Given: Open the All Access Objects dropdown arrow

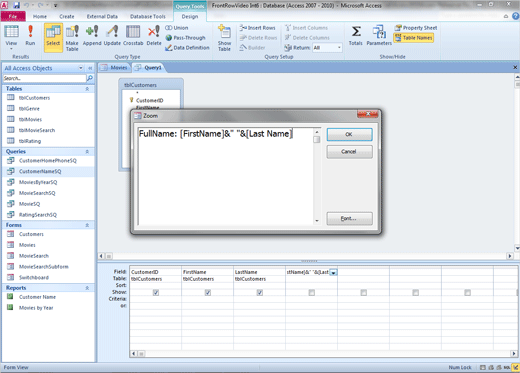Looking at the screenshot, I should pos(81,68).
